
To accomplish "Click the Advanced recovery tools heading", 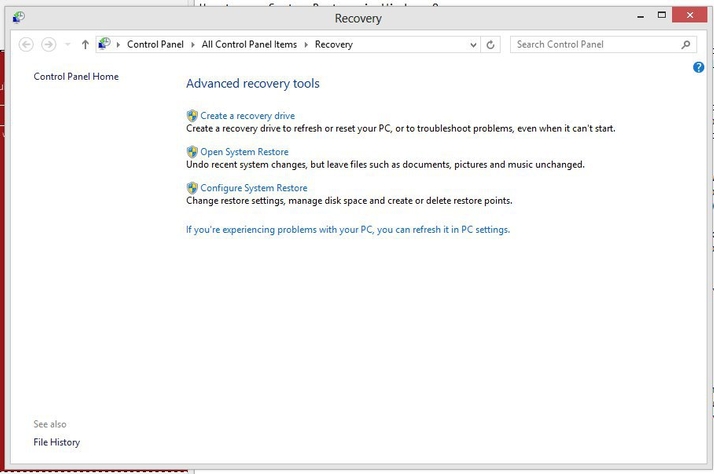I will pyautogui.click(x=253, y=84).
